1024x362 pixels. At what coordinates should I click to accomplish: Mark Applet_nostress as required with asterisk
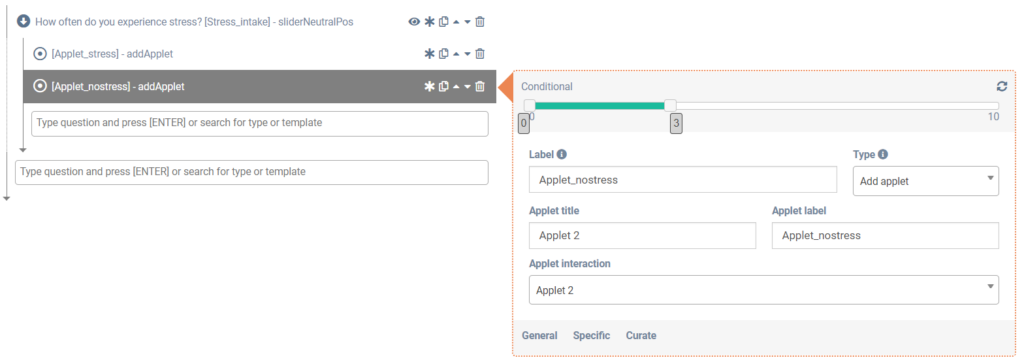[429, 86]
